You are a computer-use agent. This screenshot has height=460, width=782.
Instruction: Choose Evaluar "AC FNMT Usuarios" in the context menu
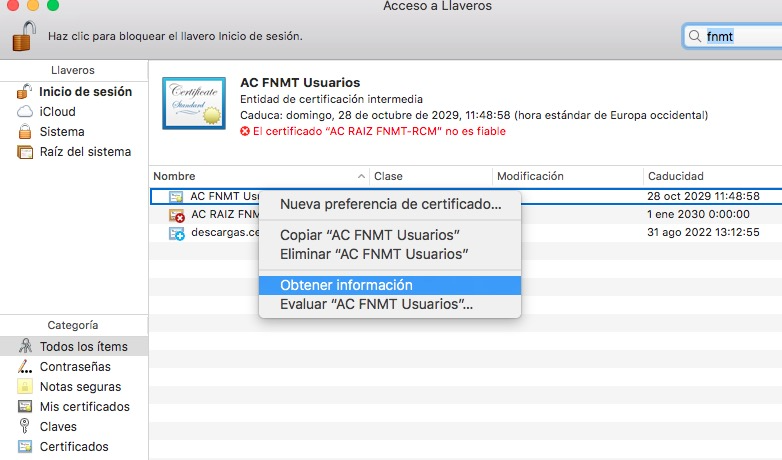coord(390,304)
